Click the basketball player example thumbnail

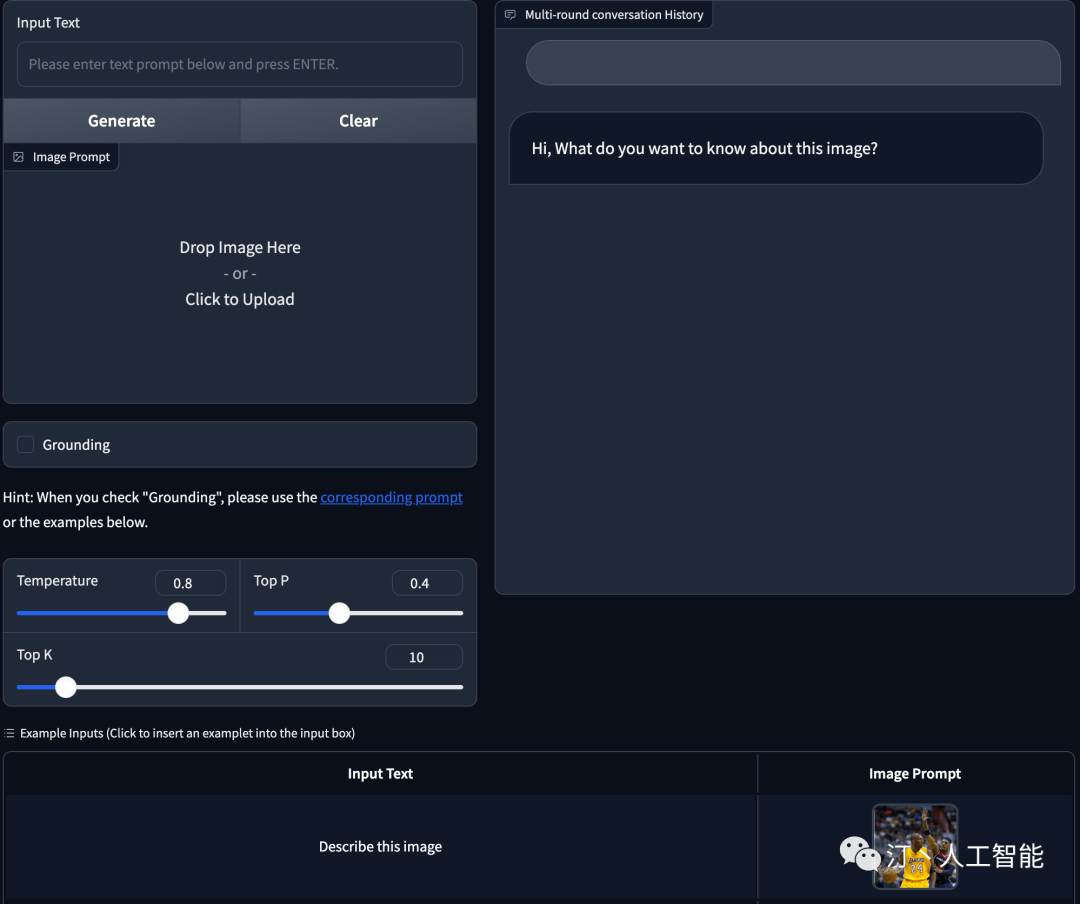[915, 846]
